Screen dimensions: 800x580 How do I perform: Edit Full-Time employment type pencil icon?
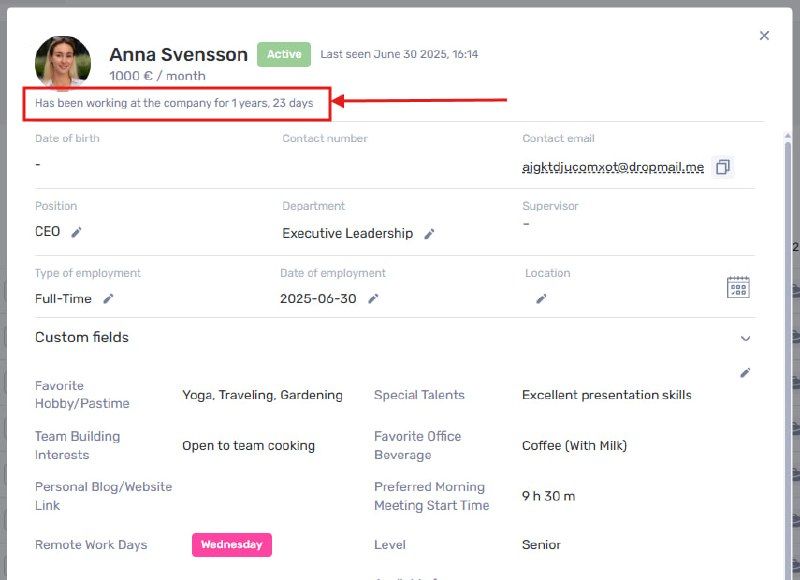108,299
